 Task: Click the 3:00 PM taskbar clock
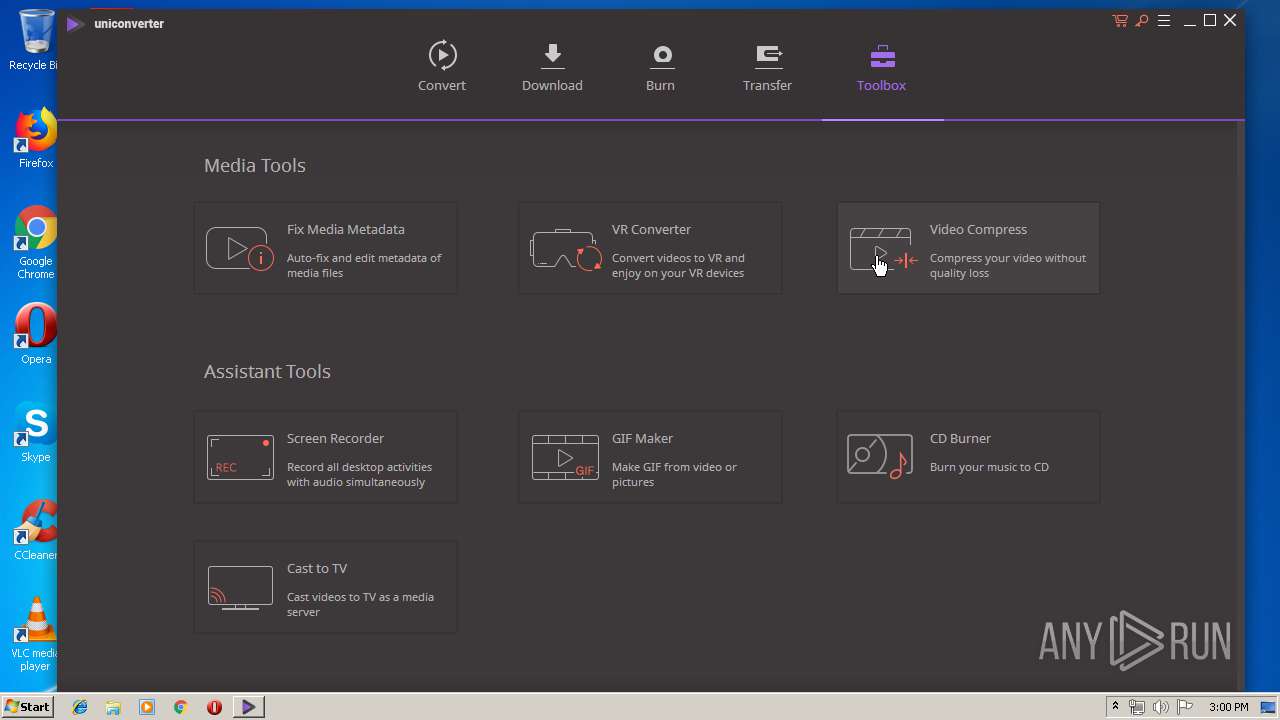pyautogui.click(x=1228, y=707)
